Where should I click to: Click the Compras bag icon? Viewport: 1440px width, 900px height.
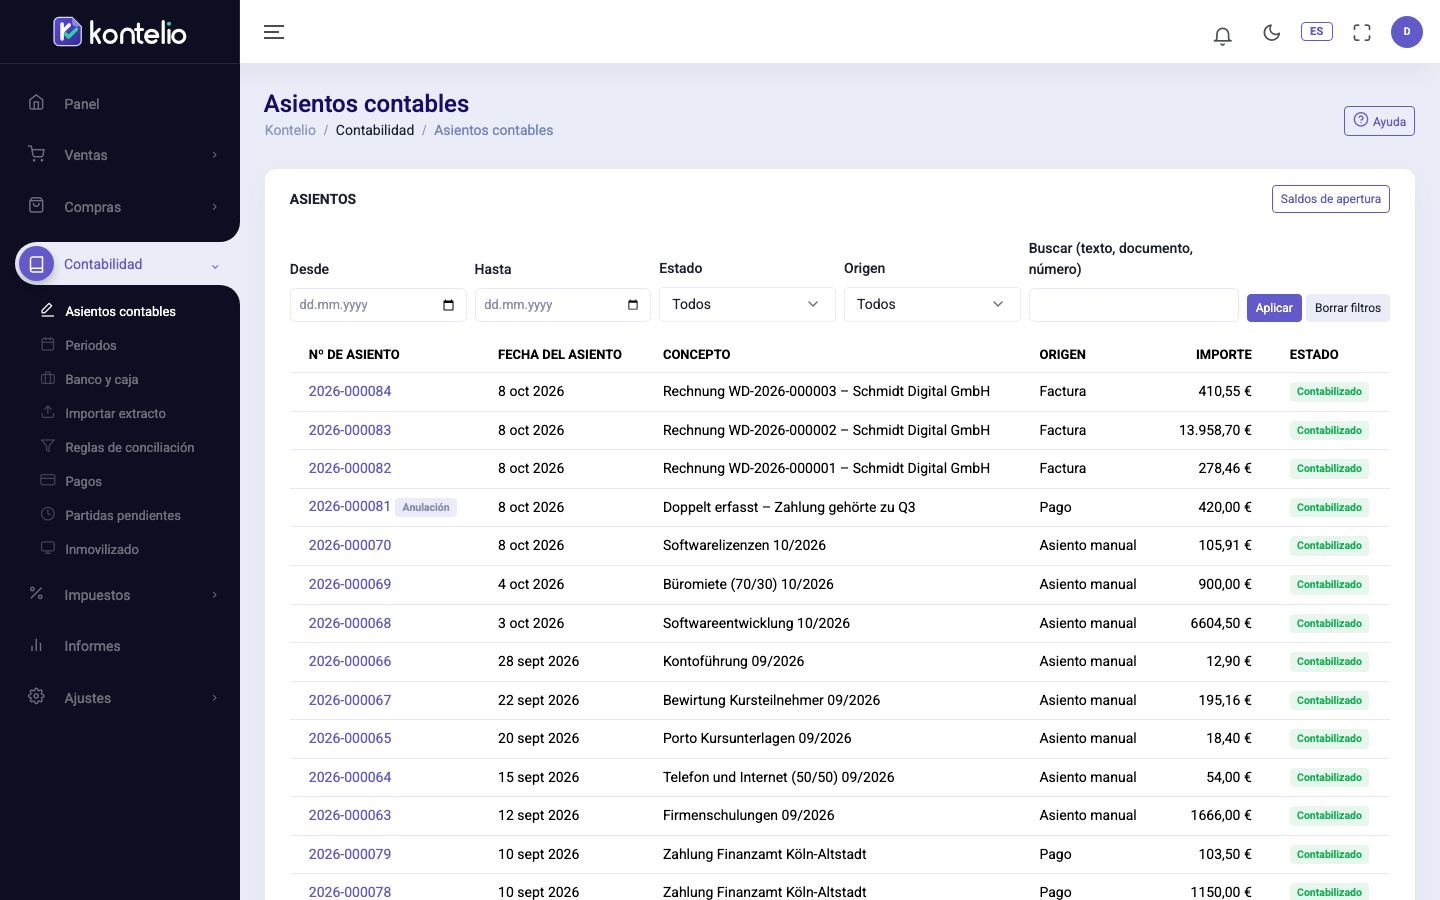37,205
